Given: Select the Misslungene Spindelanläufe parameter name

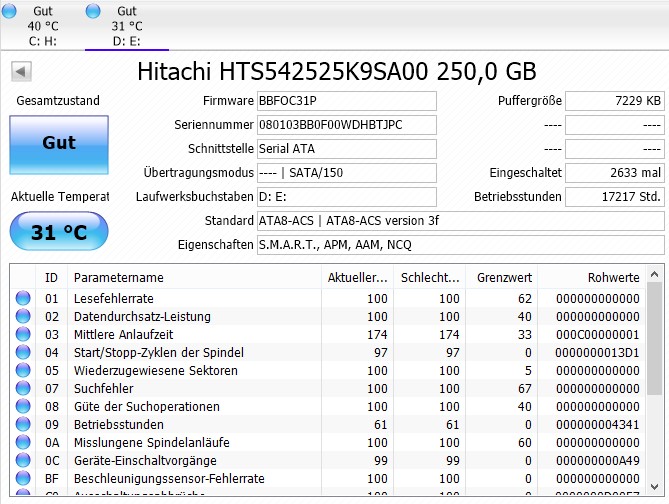Looking at the screenshot, I should (151, 443).
